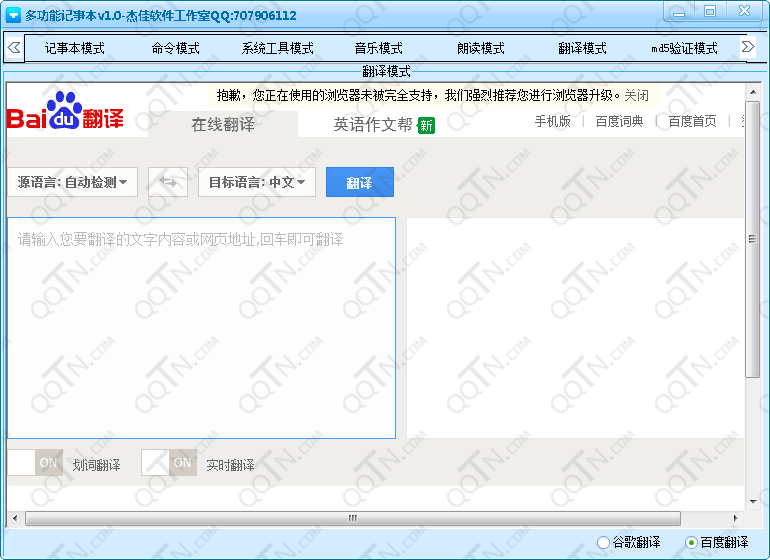Switch to md5验证模式 tab

click(684, 48)
